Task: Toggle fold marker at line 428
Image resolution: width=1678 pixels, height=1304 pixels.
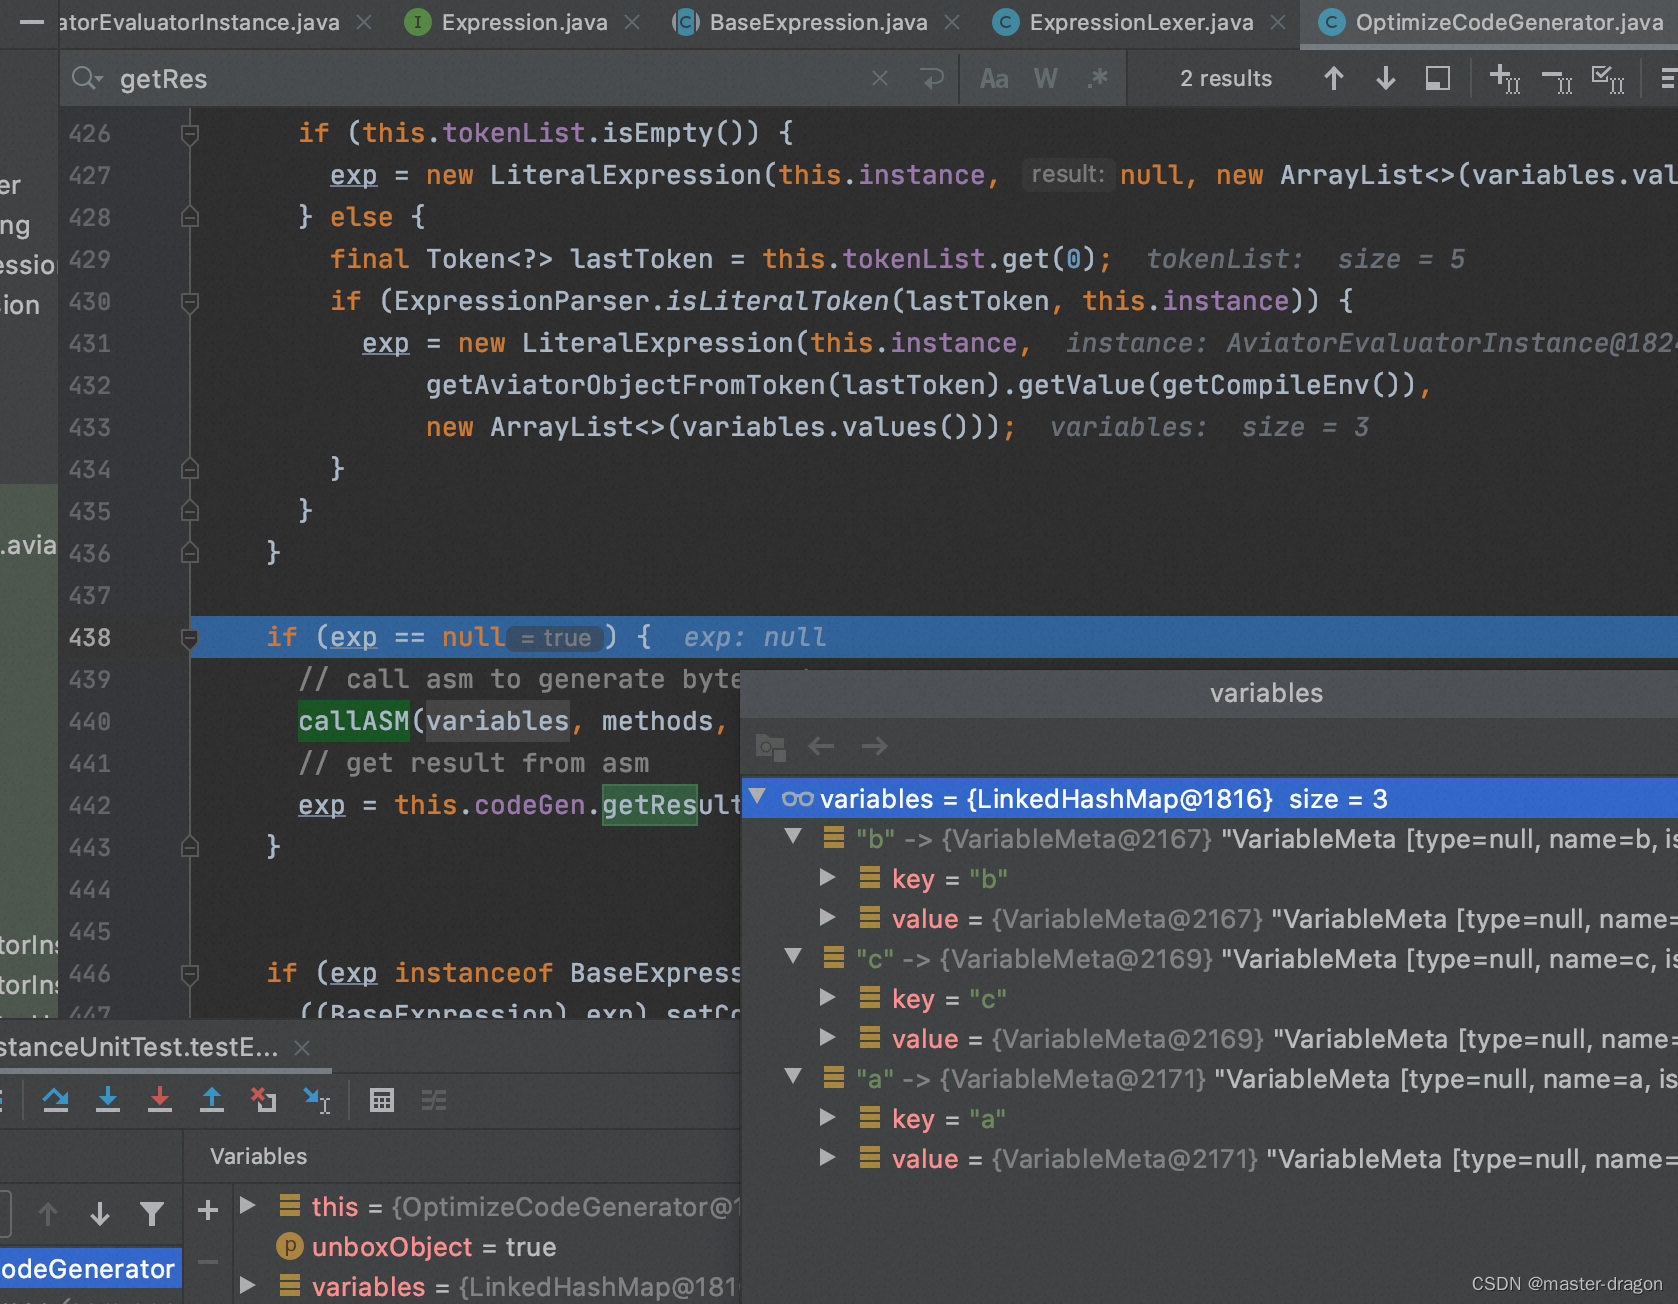Action: click(190, 217)
